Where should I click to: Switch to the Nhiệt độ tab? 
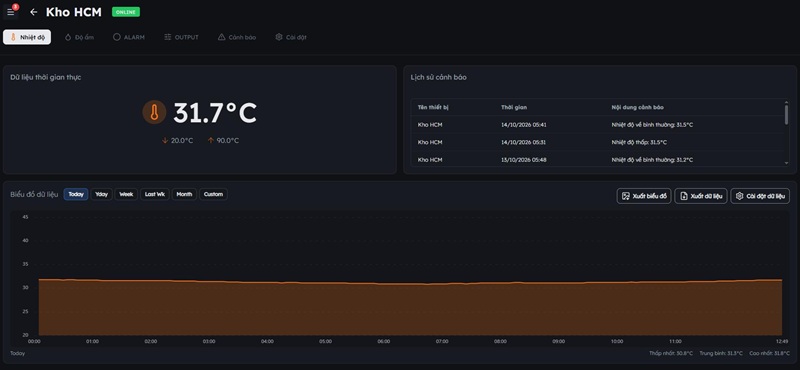tap(27, 37)
